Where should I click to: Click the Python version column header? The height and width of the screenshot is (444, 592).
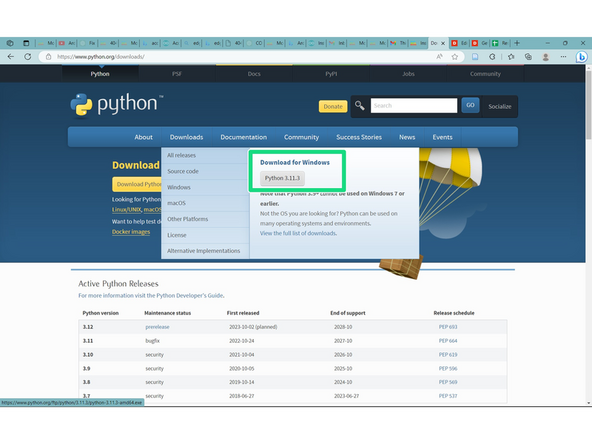[x=100, y=313]
